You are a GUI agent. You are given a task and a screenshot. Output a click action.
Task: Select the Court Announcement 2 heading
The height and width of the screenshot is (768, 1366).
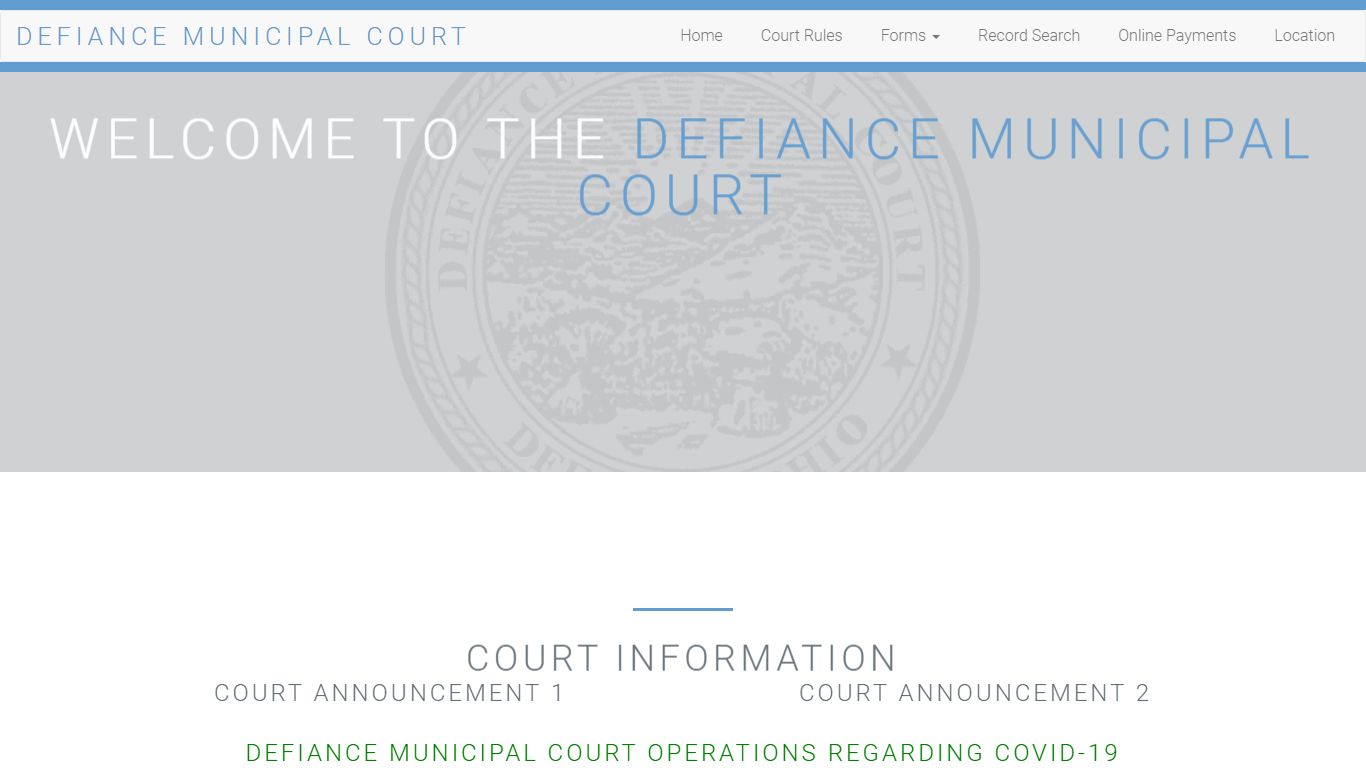coord(975,693)
